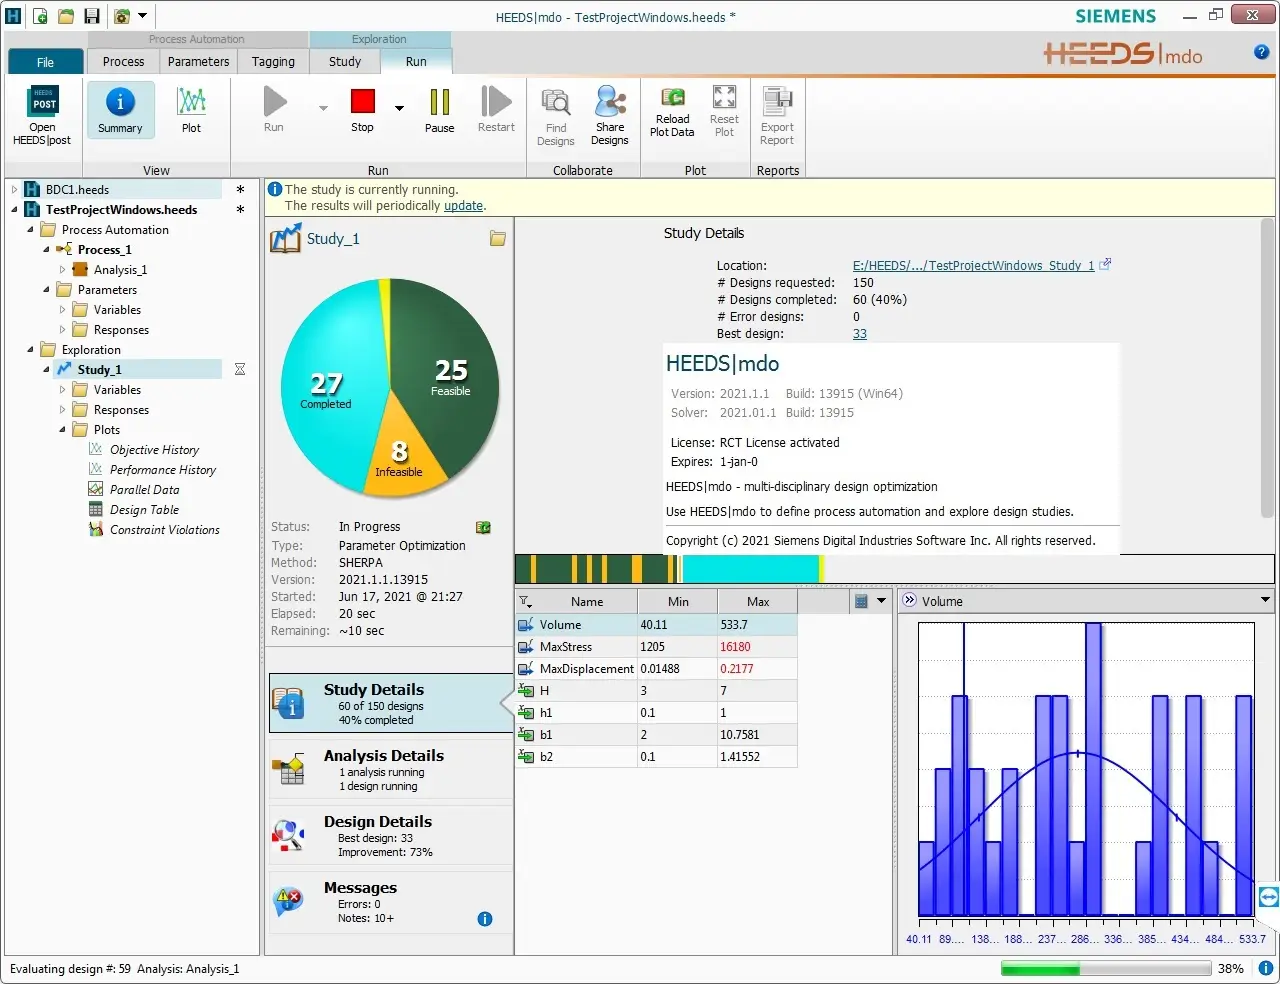Viewport: 1280px width, 984px height.
Task: Select Parallel Data plot
Action: pos(145,490)
